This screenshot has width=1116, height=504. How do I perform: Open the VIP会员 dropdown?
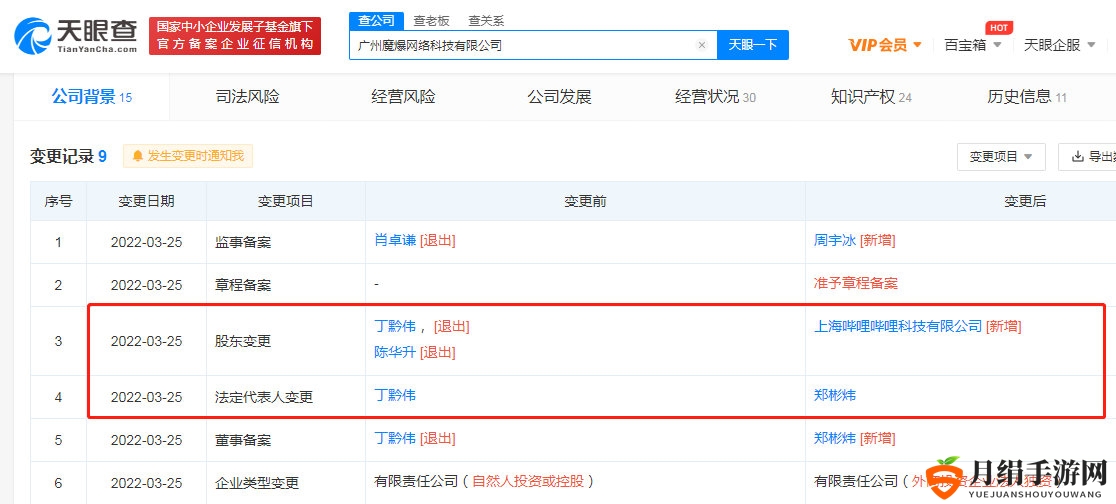(885, 45)
